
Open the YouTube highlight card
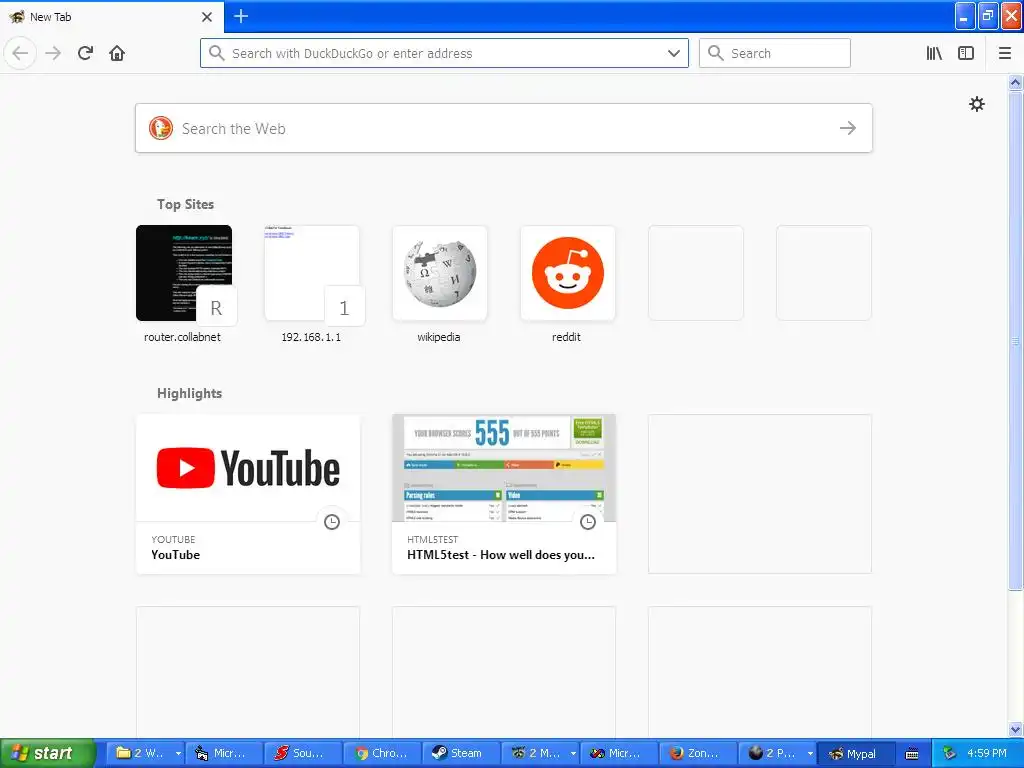click(x=248, y=494)
